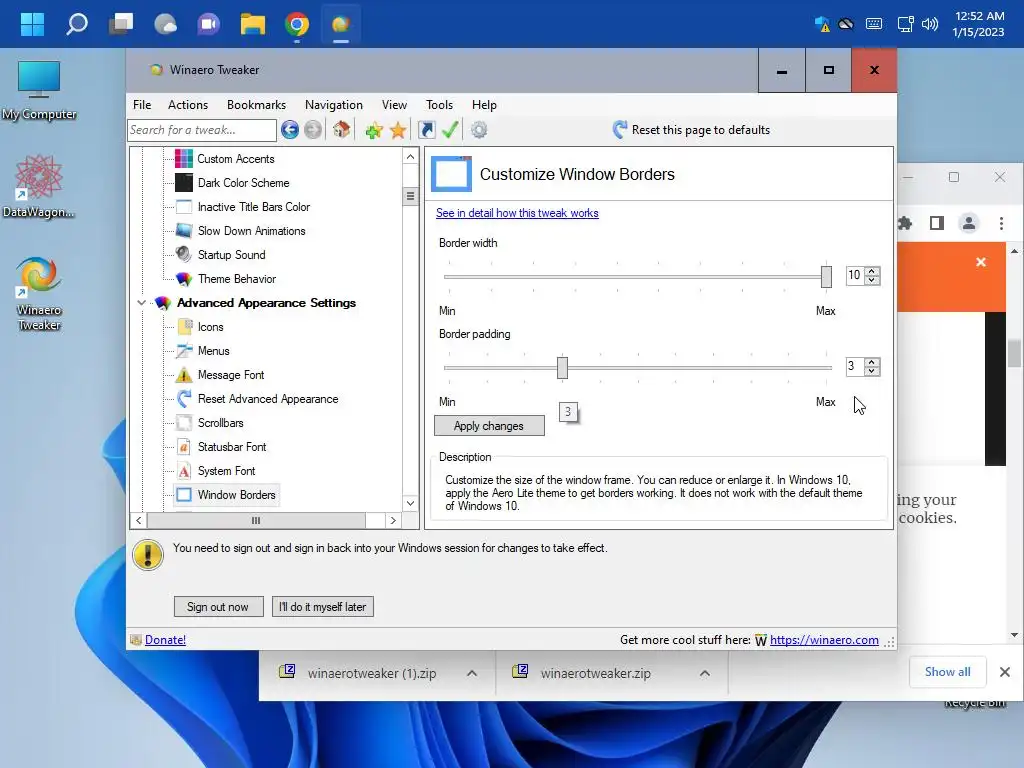Open the Donate! link
The image size is (1024, 768).
pyautogui.click(x=165, y=640)
